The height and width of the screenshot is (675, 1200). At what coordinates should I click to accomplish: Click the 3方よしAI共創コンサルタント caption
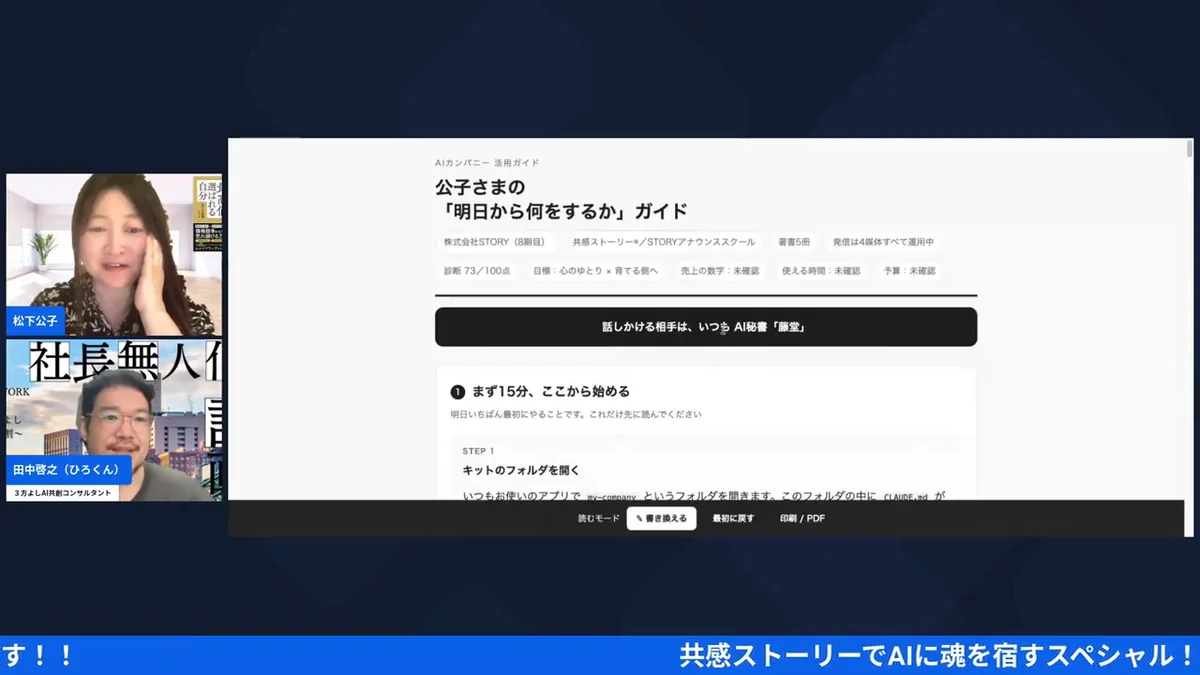coord(63,493)
